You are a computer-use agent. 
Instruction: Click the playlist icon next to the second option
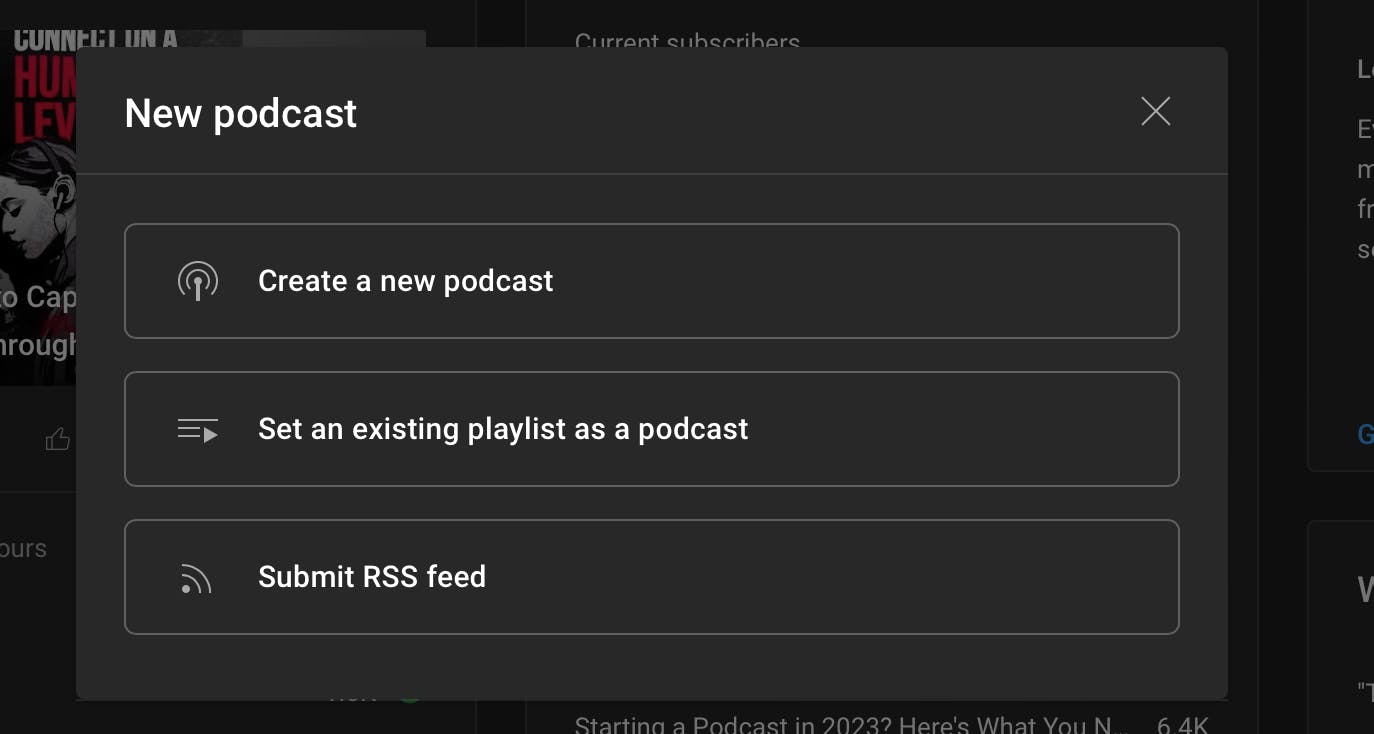click(x=197, y=429)
